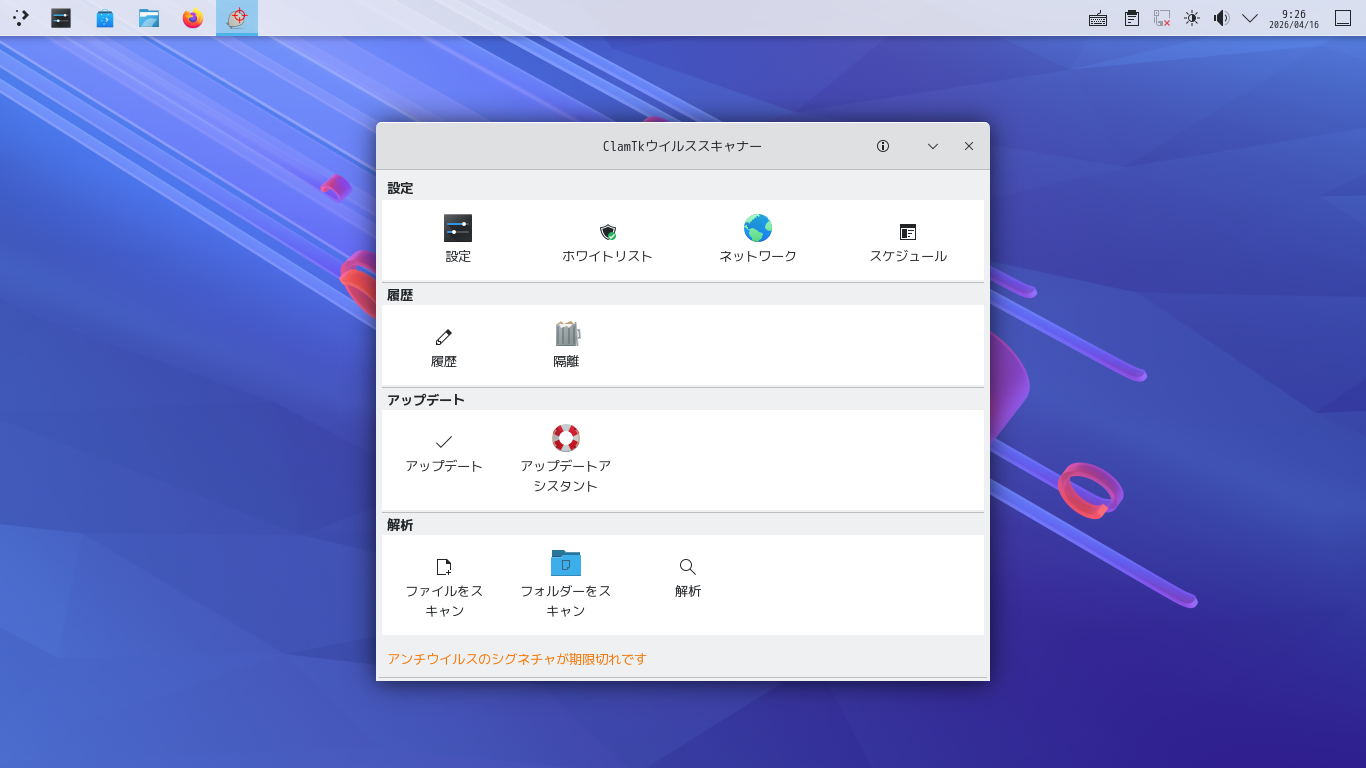Screen dimensions: 1366x768
Task: Select the ClamTk task button in the panel
Action: [x=237, y=18]
